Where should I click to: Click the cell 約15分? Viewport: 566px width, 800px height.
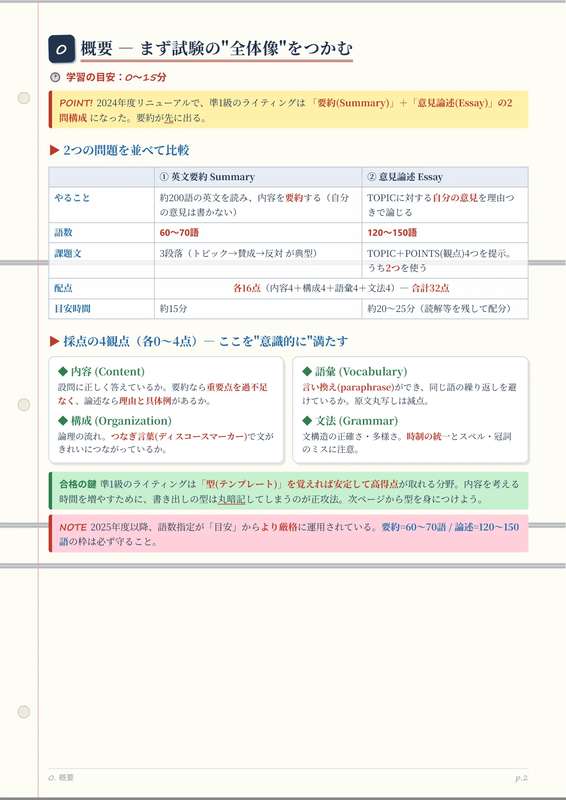pos(173,309)
